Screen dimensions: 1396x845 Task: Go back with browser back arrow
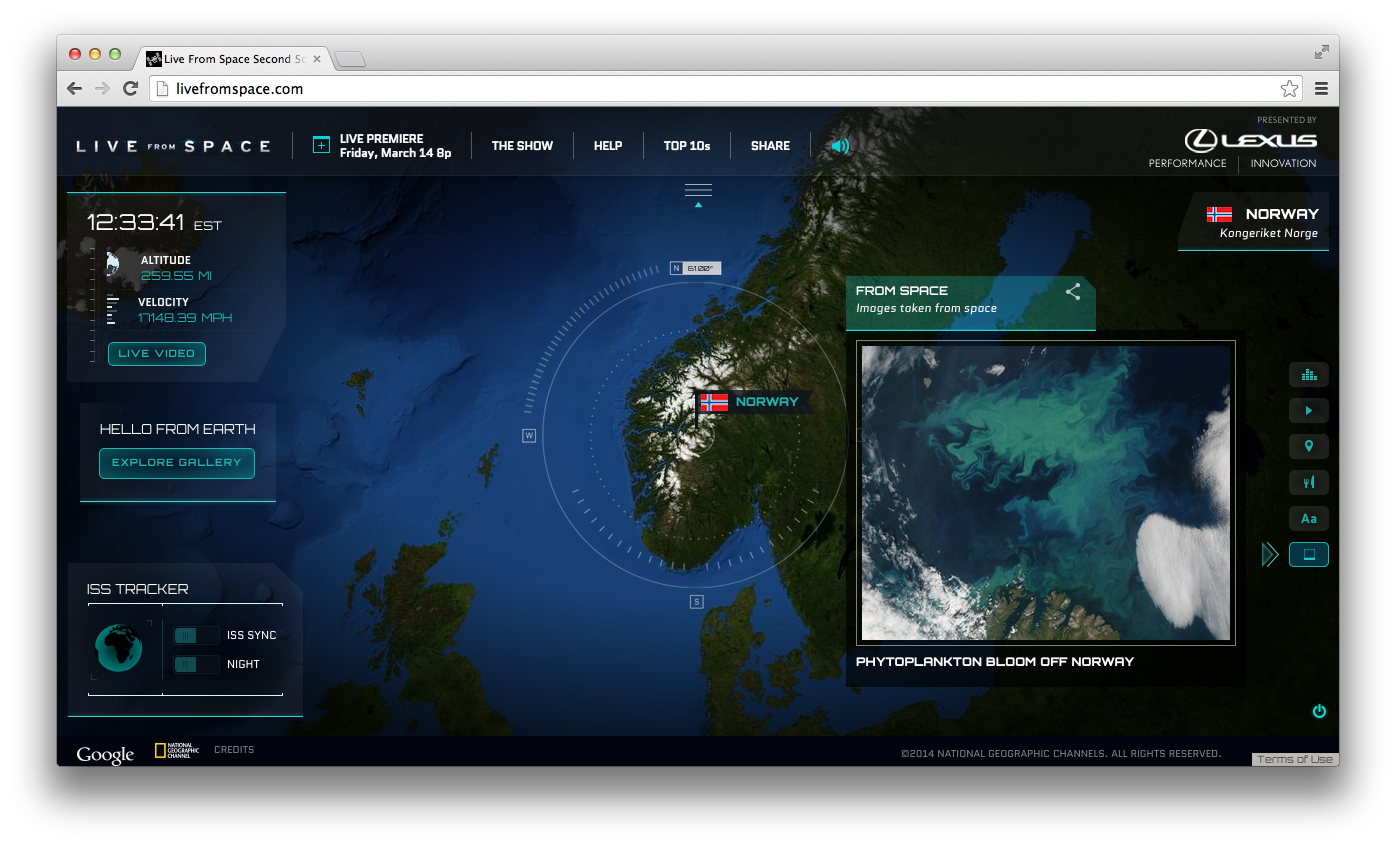[75, 89]
